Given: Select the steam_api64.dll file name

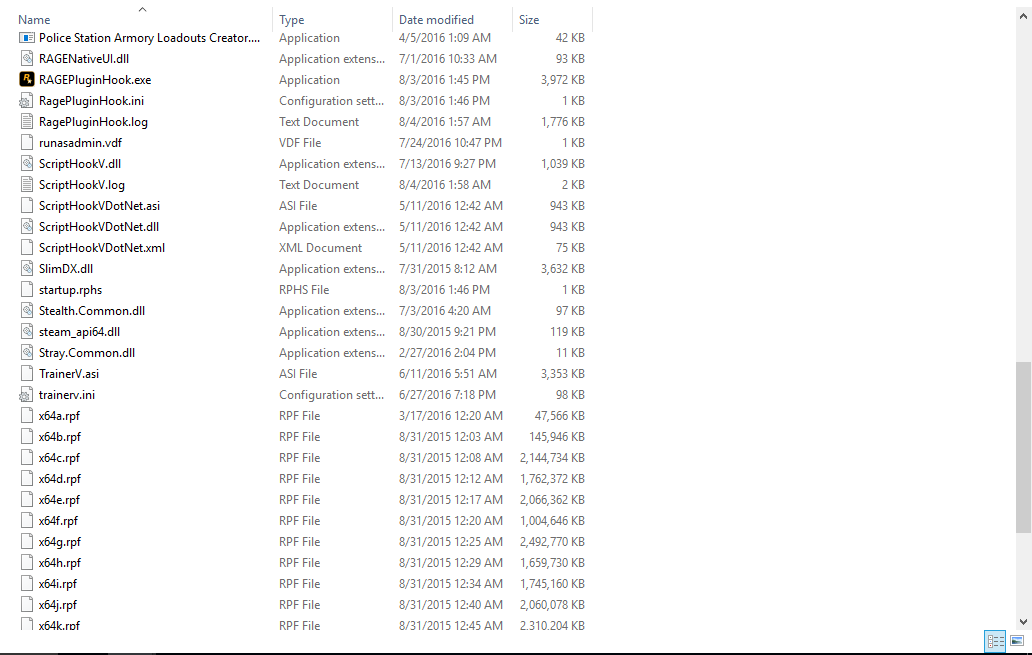Looking at the screenshot, I should point(80,332).
